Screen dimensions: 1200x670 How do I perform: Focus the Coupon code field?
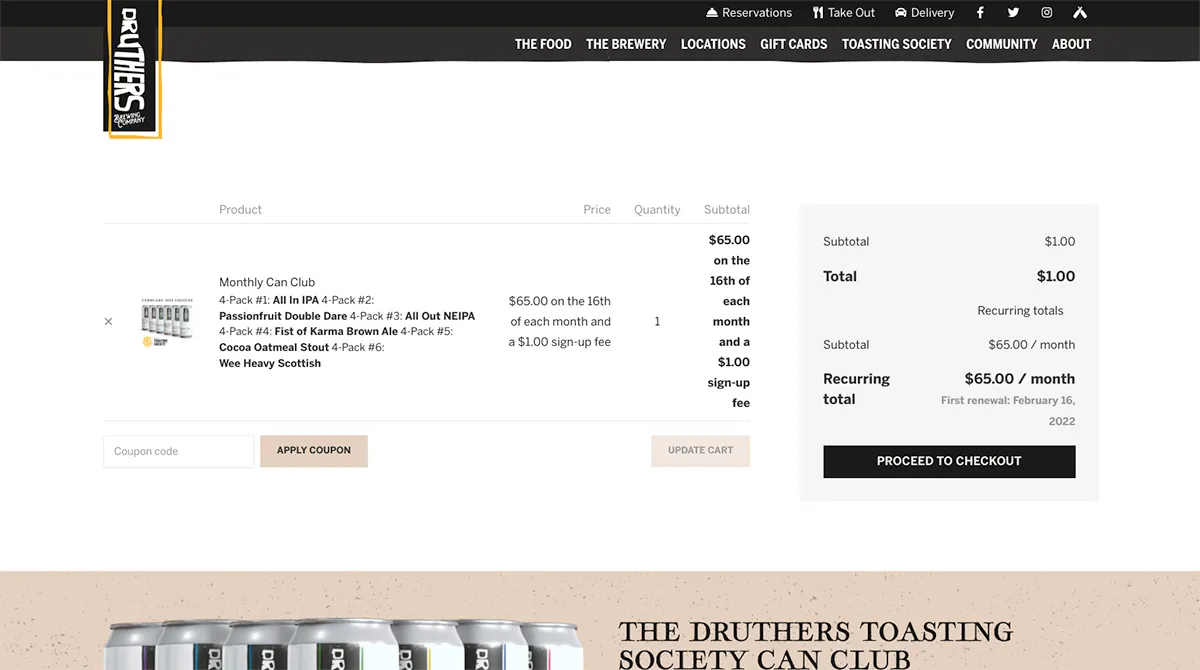pyautogui.click(x=179, y=451)
